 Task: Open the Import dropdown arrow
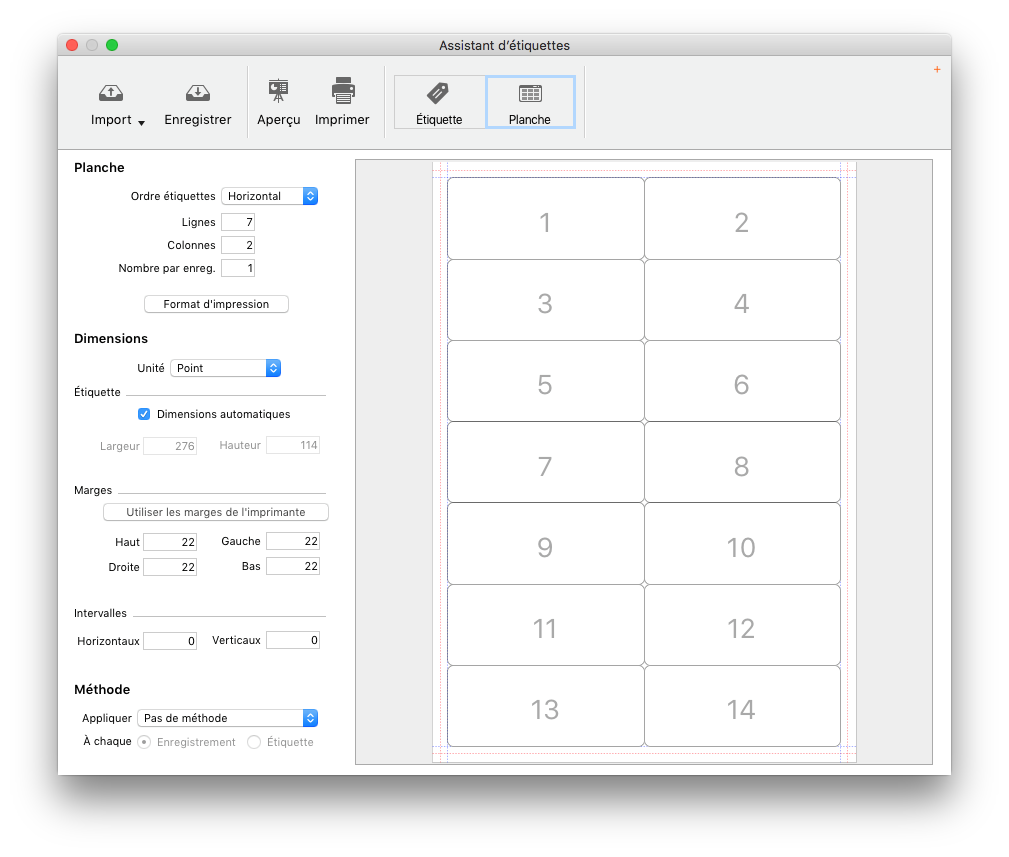point(141,122)
